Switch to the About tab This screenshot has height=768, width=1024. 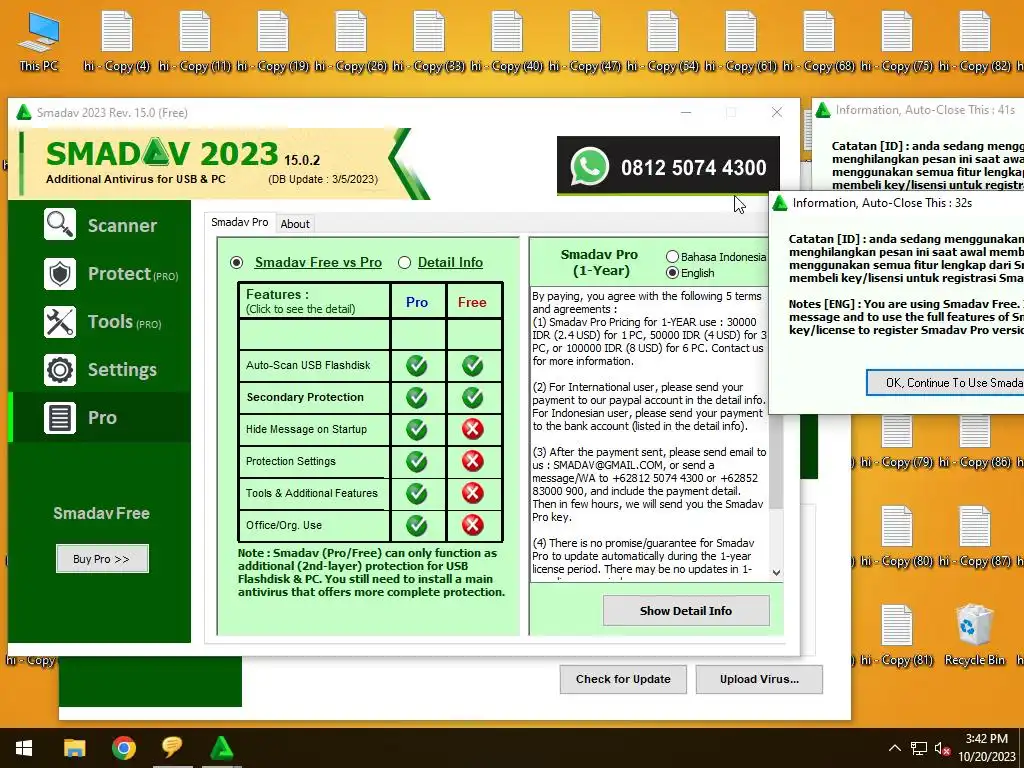[x=295, y=224]
